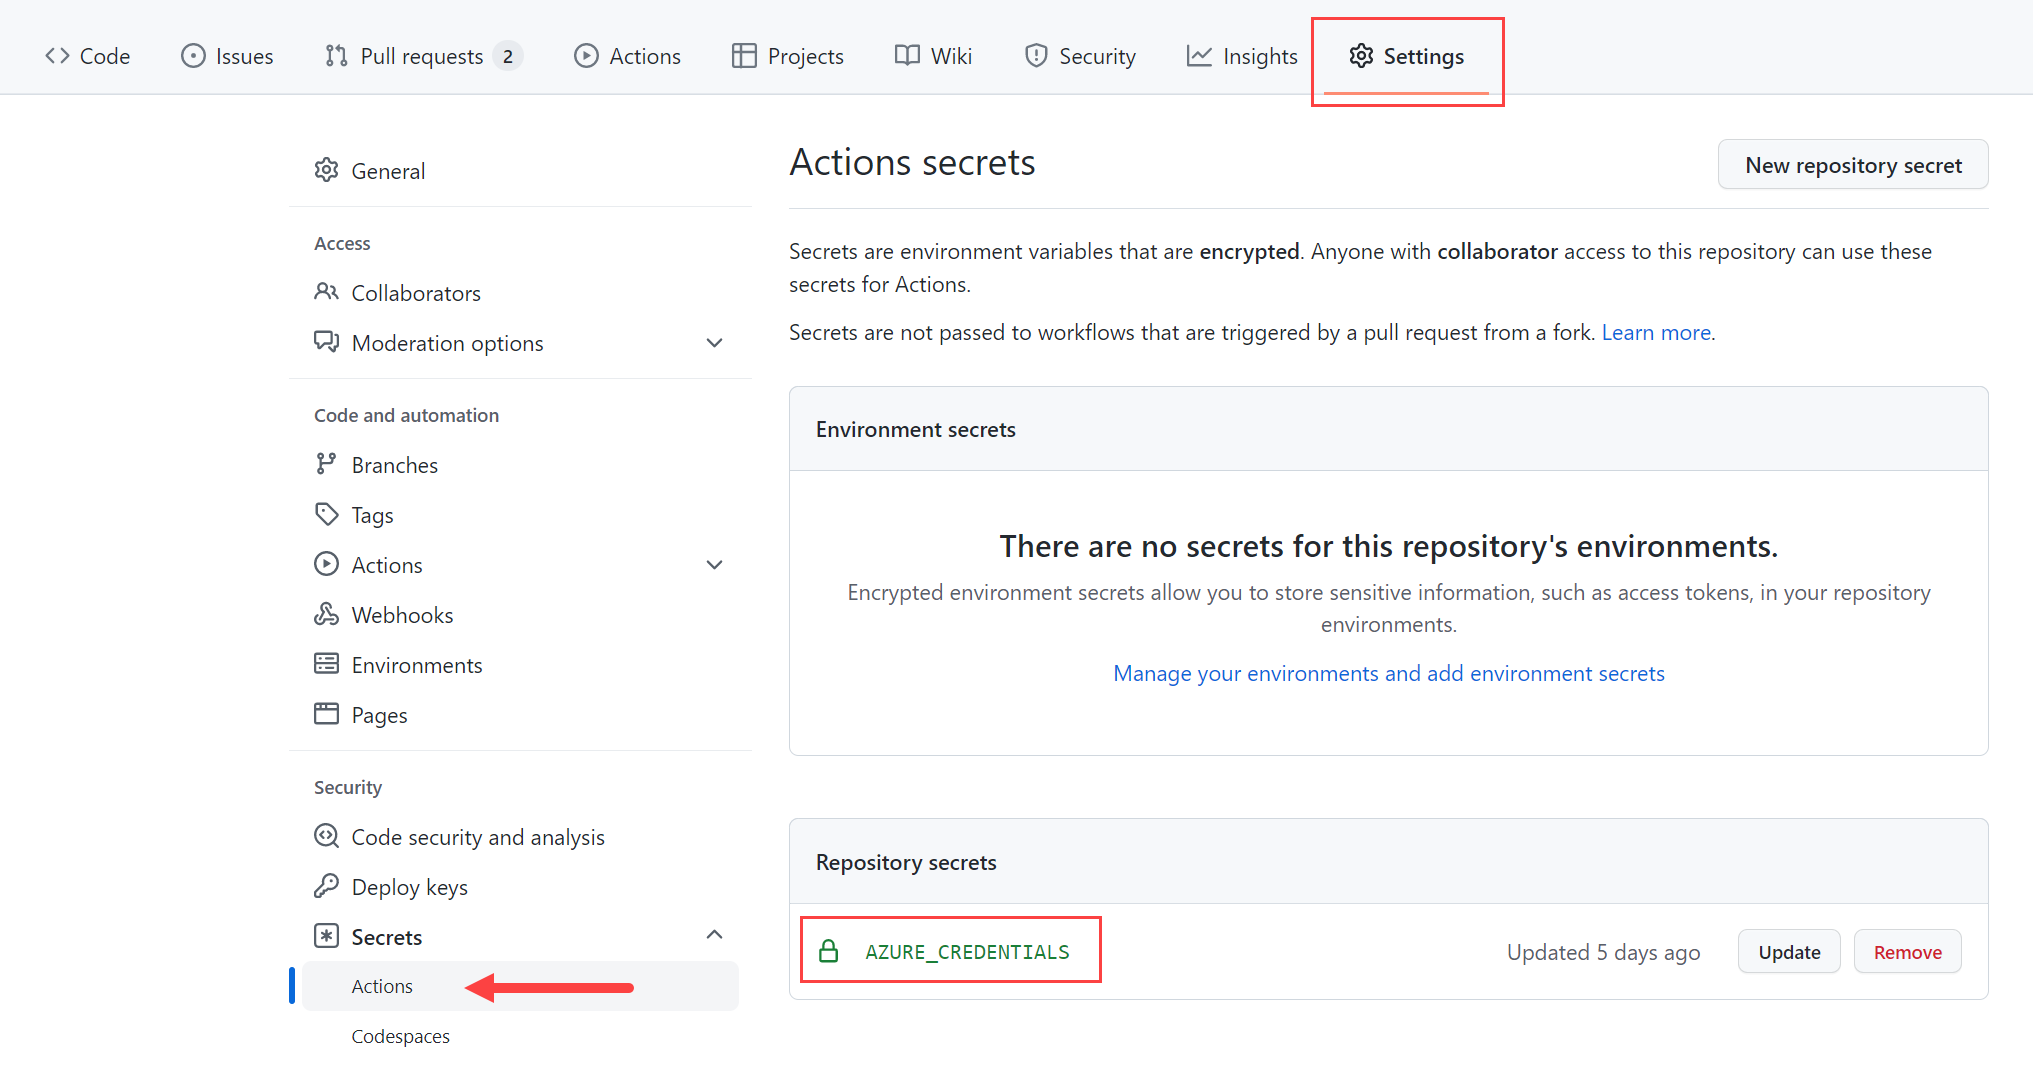This screenshot has width=2033, height=1065.
Task: Click the Branches icon in sidebar
Action: 327,464
